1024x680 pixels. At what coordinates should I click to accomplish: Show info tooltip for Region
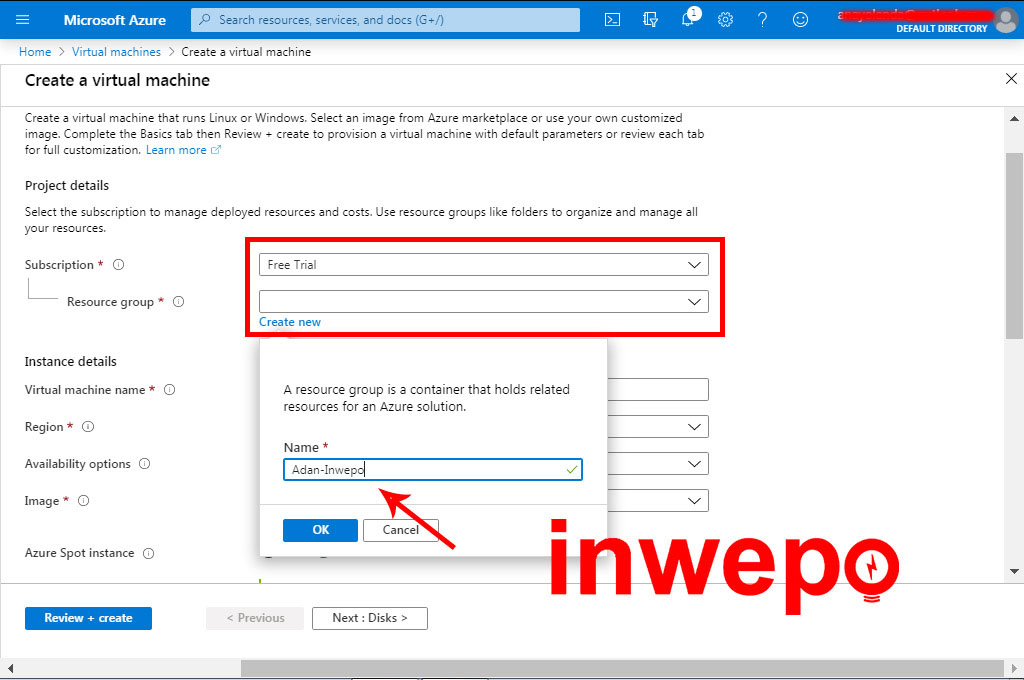(x=88, y=427)
